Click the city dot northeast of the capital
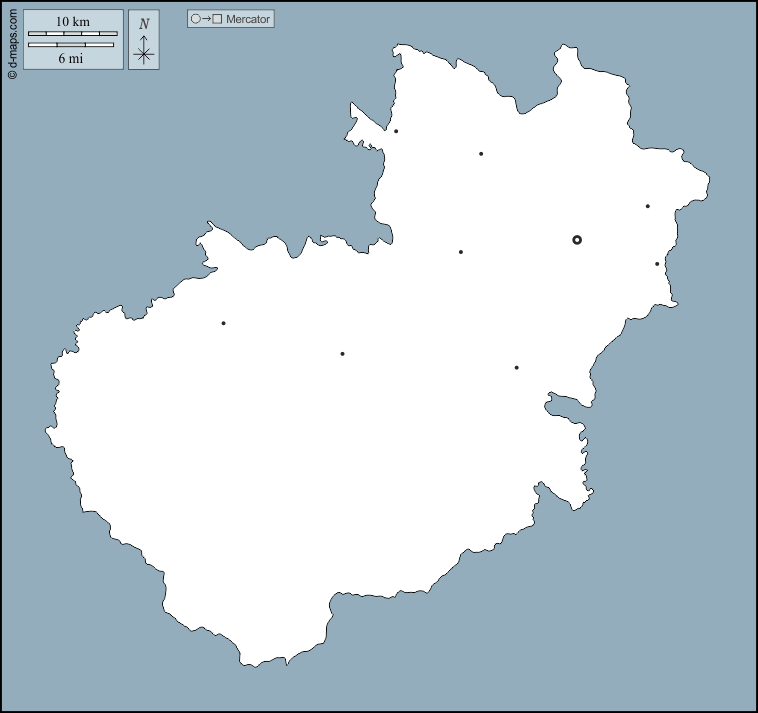This screenshot has width=758, height=713. [x=648, y=206]
